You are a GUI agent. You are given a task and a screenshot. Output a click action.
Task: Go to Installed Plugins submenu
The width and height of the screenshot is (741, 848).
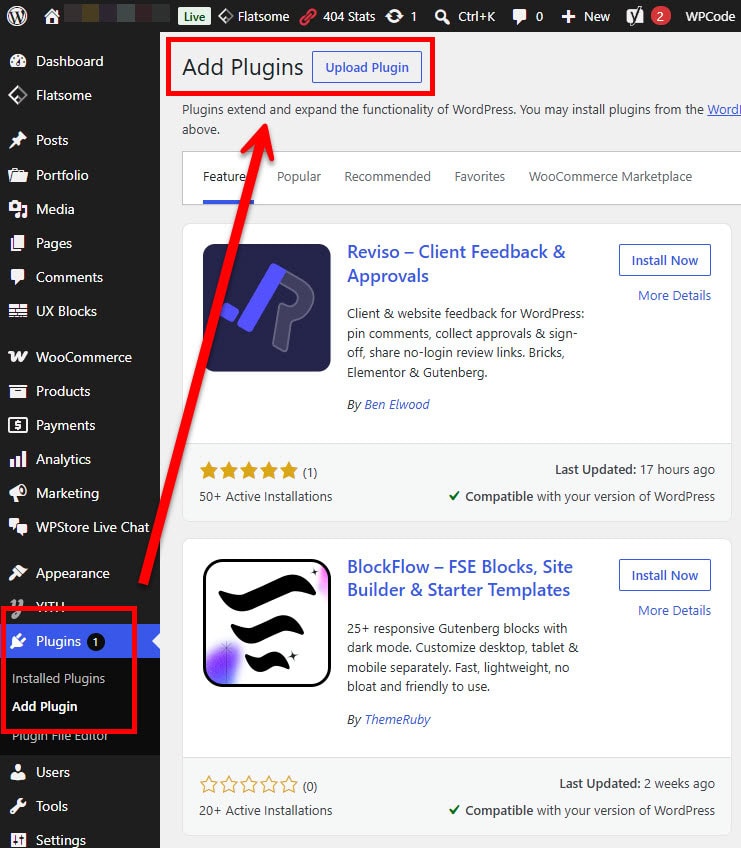click(x=58, y=678)
